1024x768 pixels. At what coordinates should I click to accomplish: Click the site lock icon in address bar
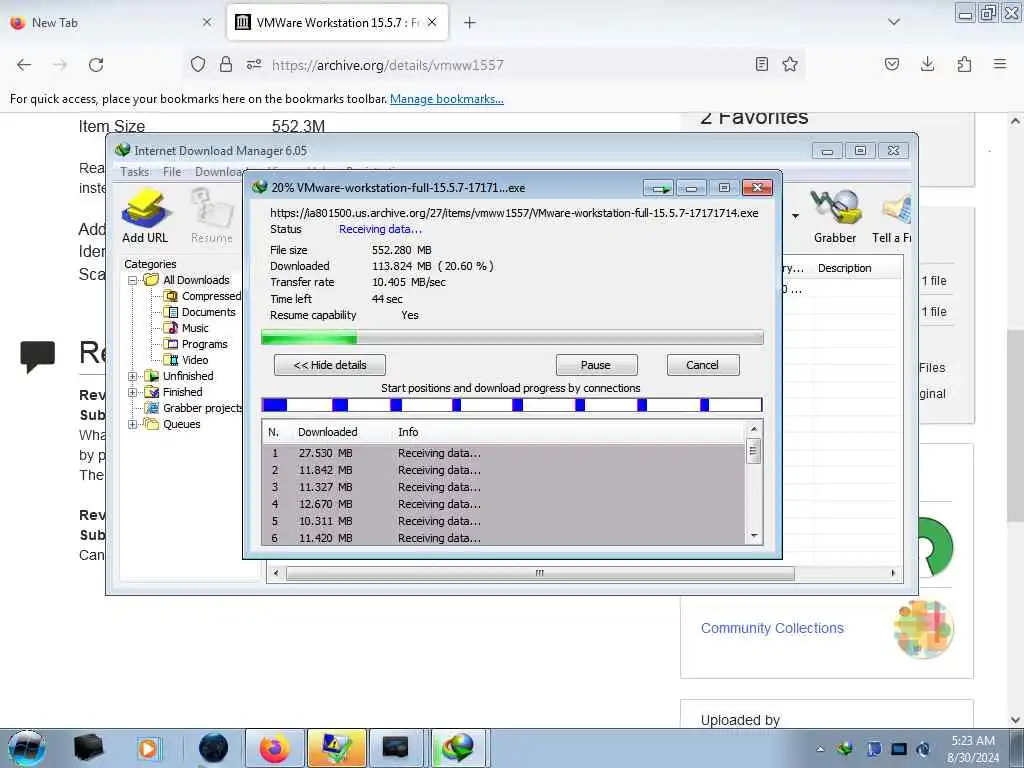(226, 65)
